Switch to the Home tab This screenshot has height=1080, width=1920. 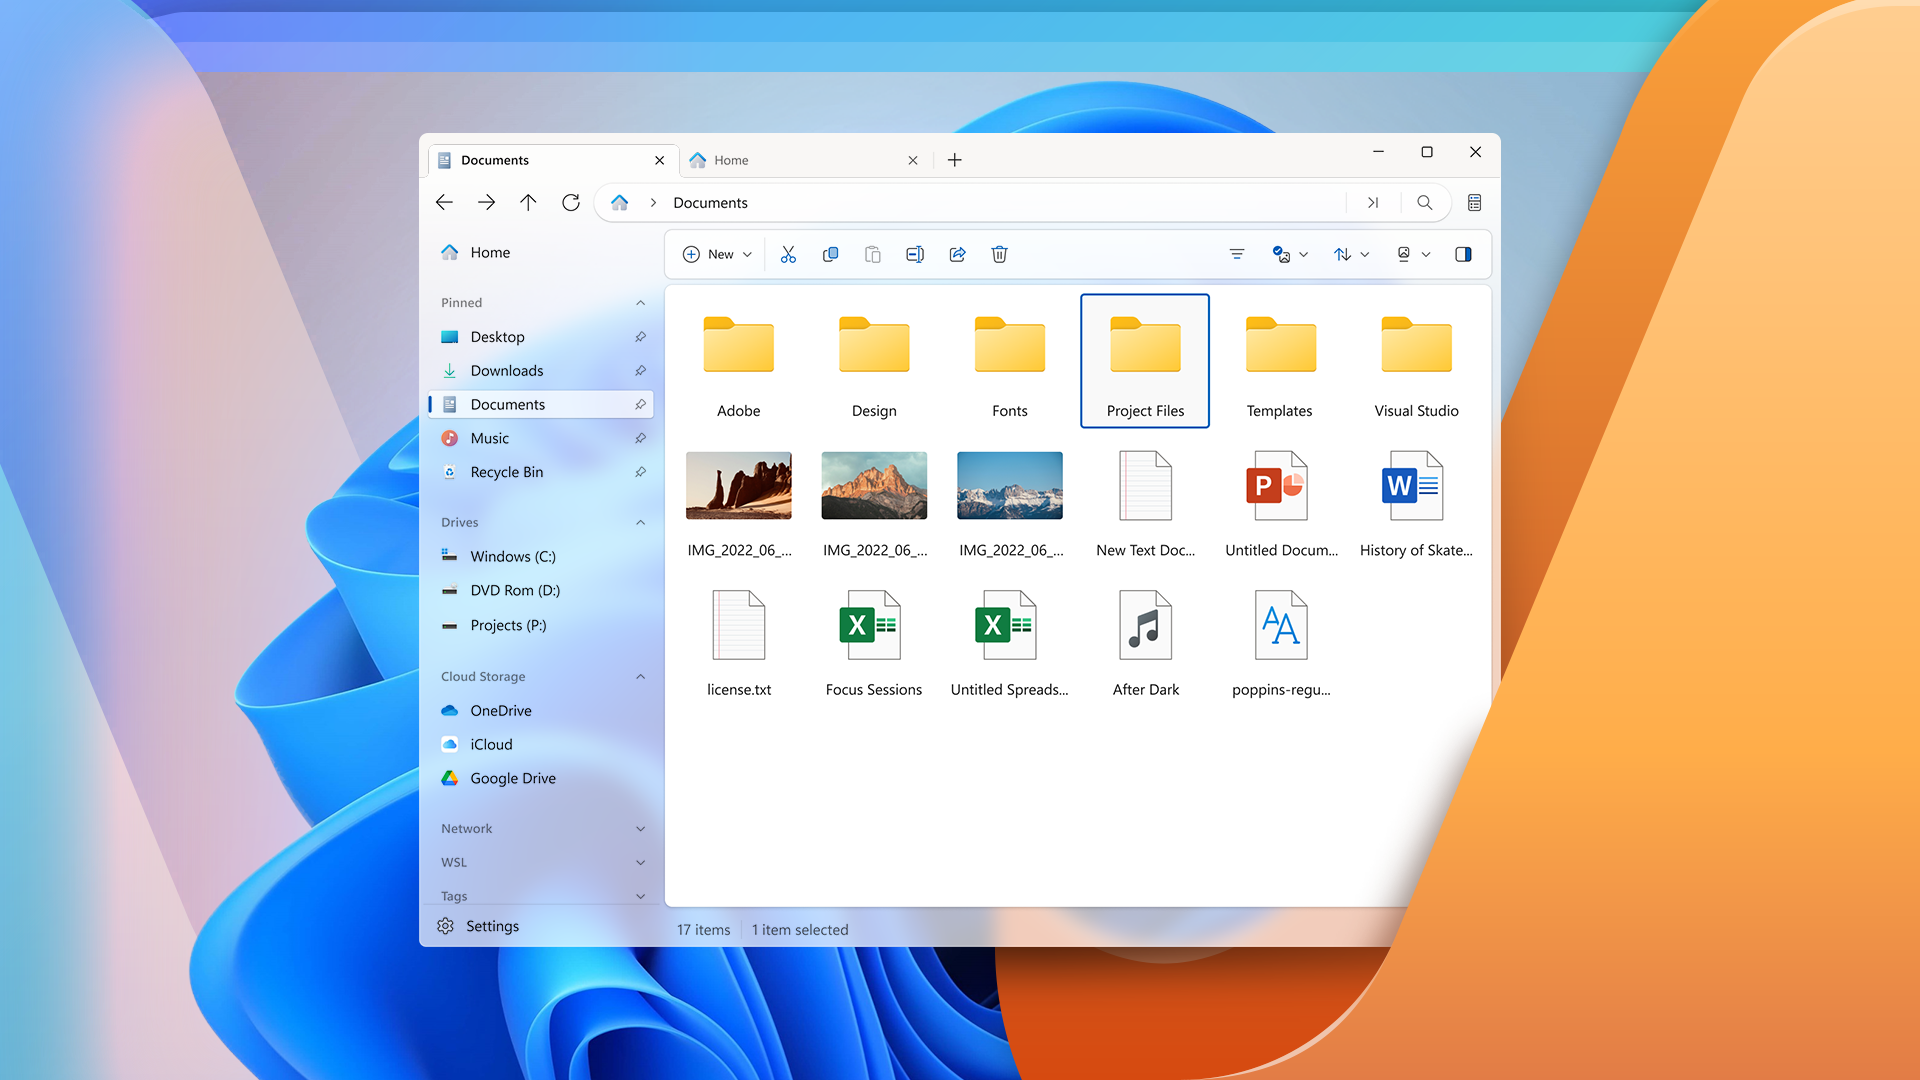(x=731, y=160)
